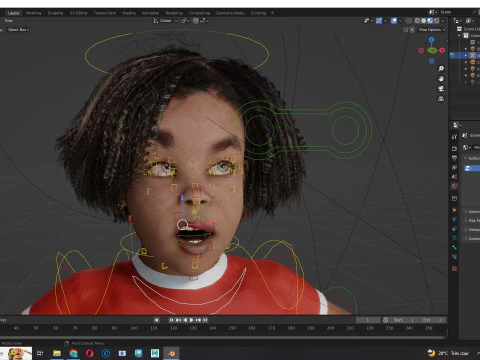
Task: Open the Tool properties tab
Action: pyautogui.click(x=454, y=137)
